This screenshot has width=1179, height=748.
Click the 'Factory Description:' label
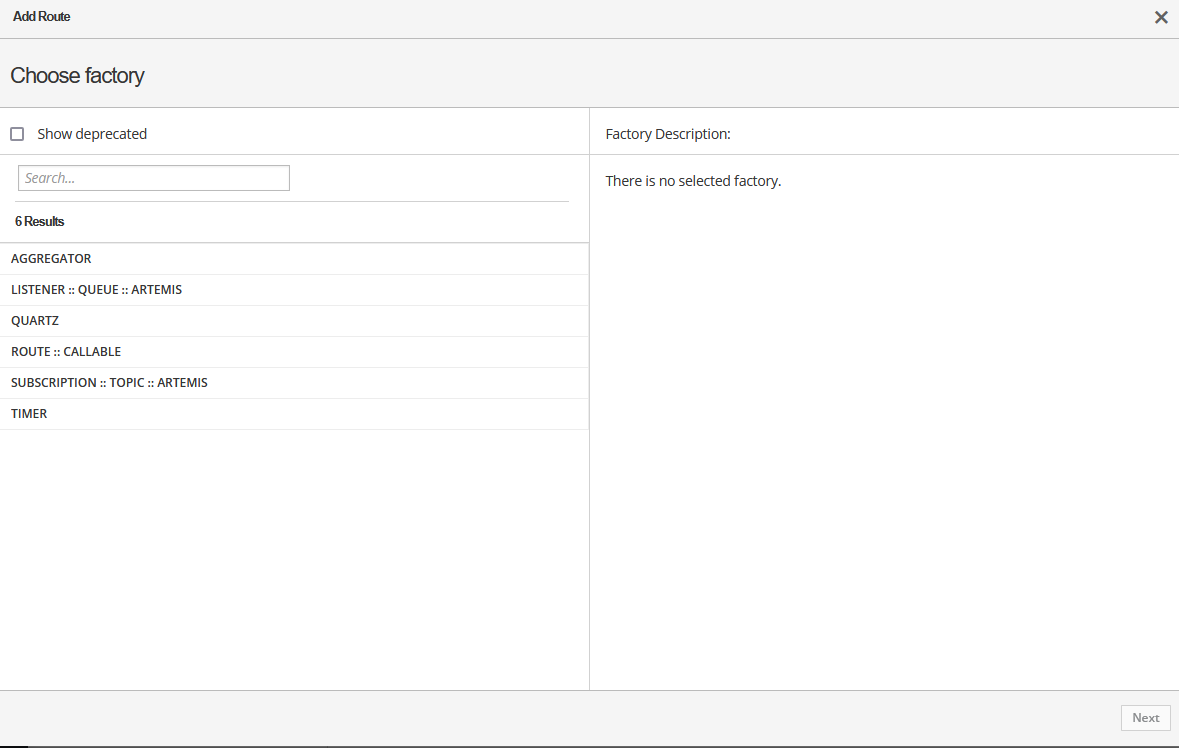pos(668,134)
